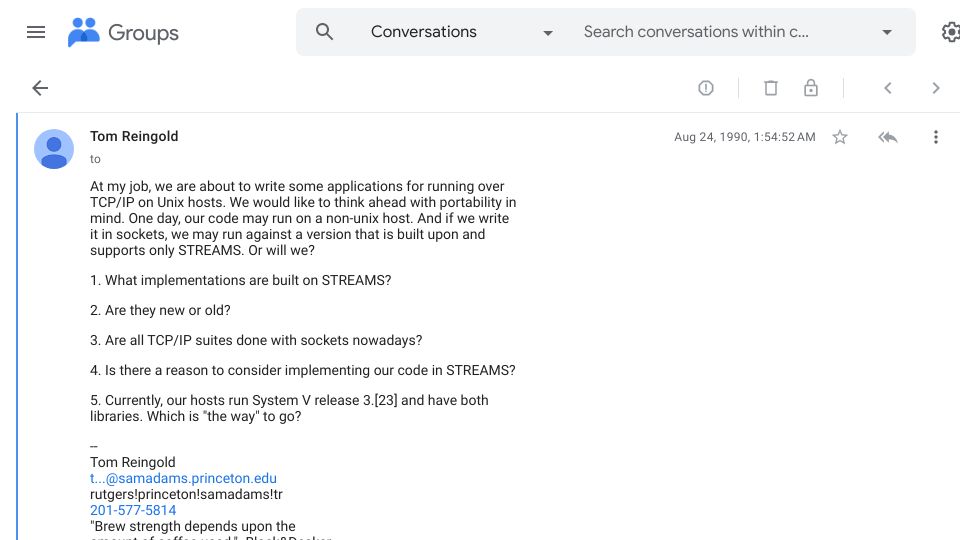Image resolution: width=960 pixels, height=540 pixels.
Task: Open more options three-dot menu
Action: tap(936, 137)
